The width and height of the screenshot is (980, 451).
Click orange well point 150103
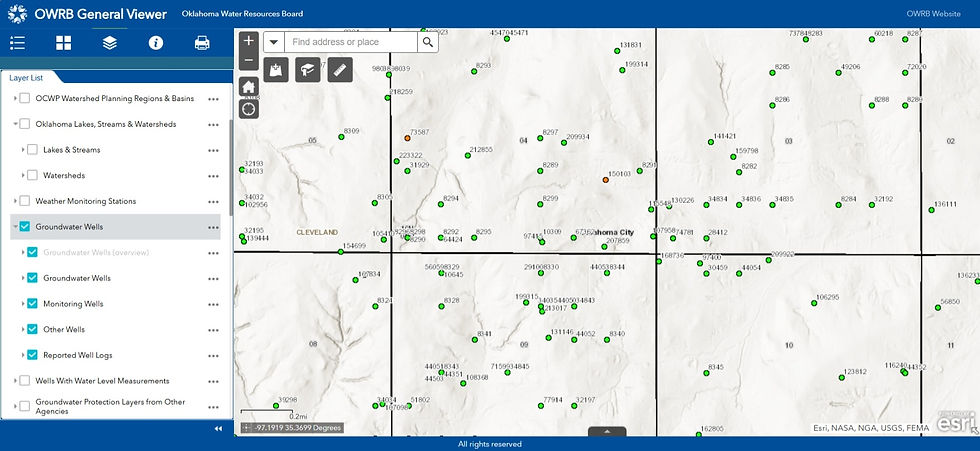(x=605, y=179)
